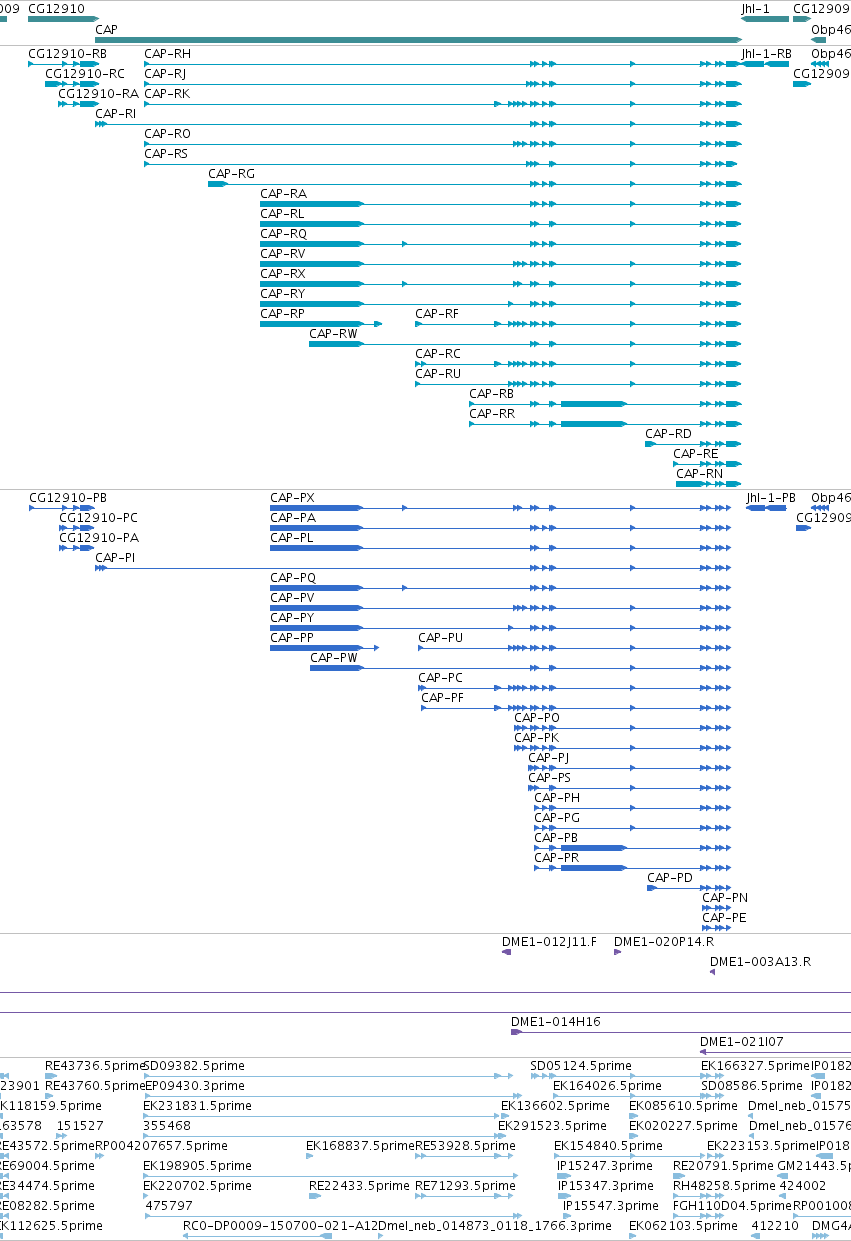Select transcript CAP-RW
This screenshot has width=851, height=1241.
point(525,344)
